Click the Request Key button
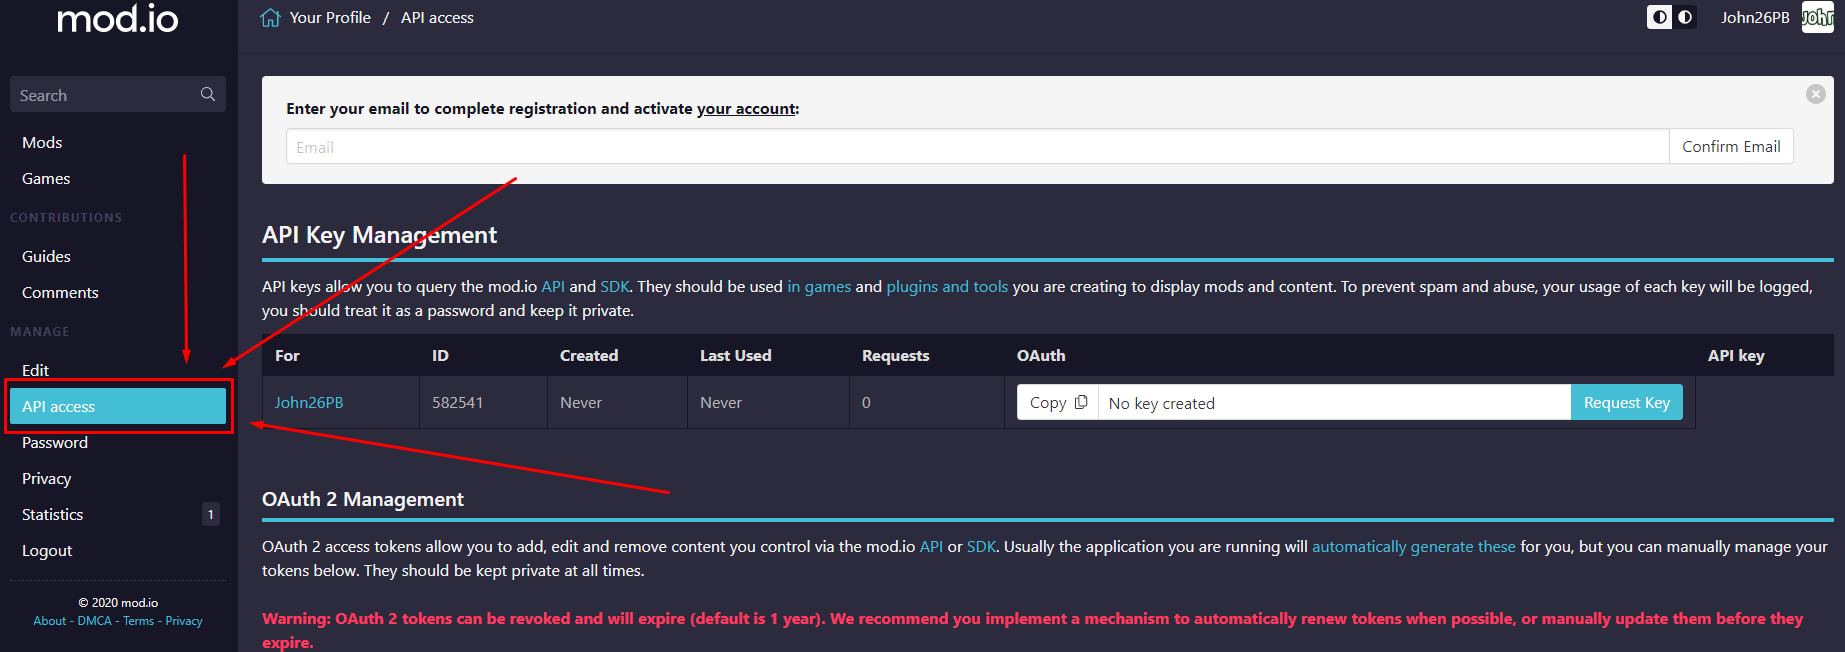 click(x=1627, y=402)
